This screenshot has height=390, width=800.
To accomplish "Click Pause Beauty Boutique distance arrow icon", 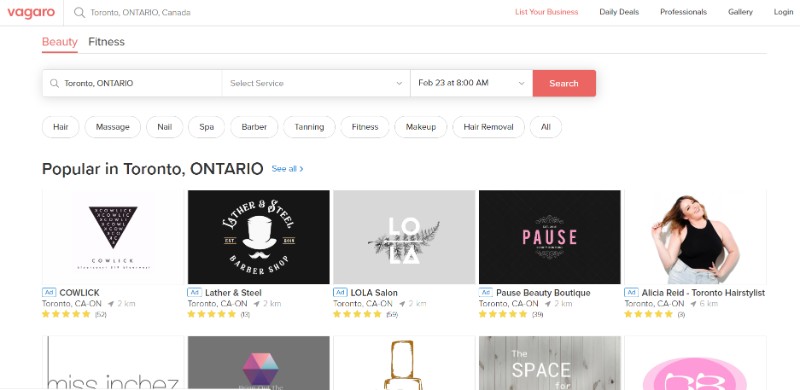I will tap(548, 304).
